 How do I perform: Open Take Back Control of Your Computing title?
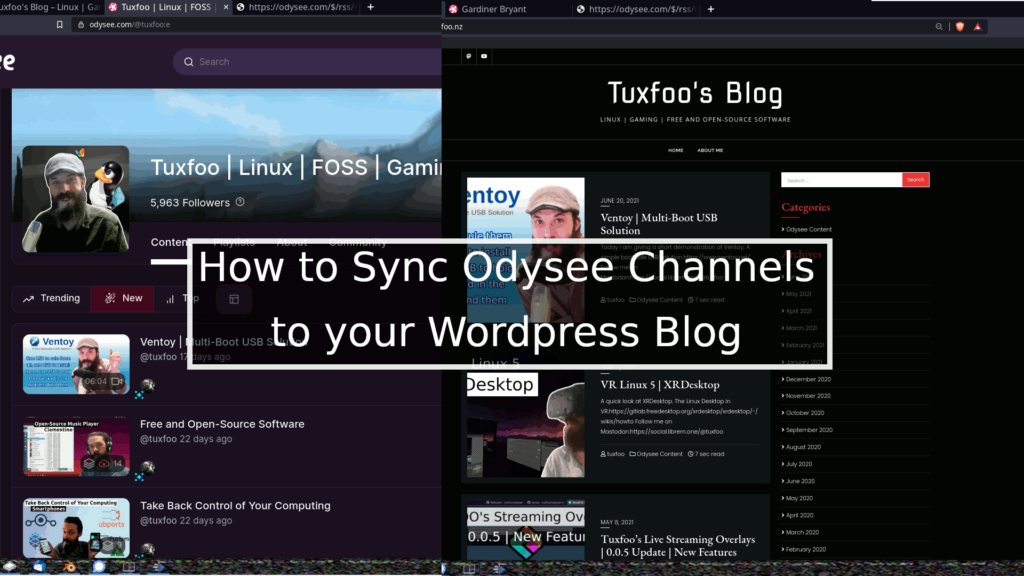235,506
